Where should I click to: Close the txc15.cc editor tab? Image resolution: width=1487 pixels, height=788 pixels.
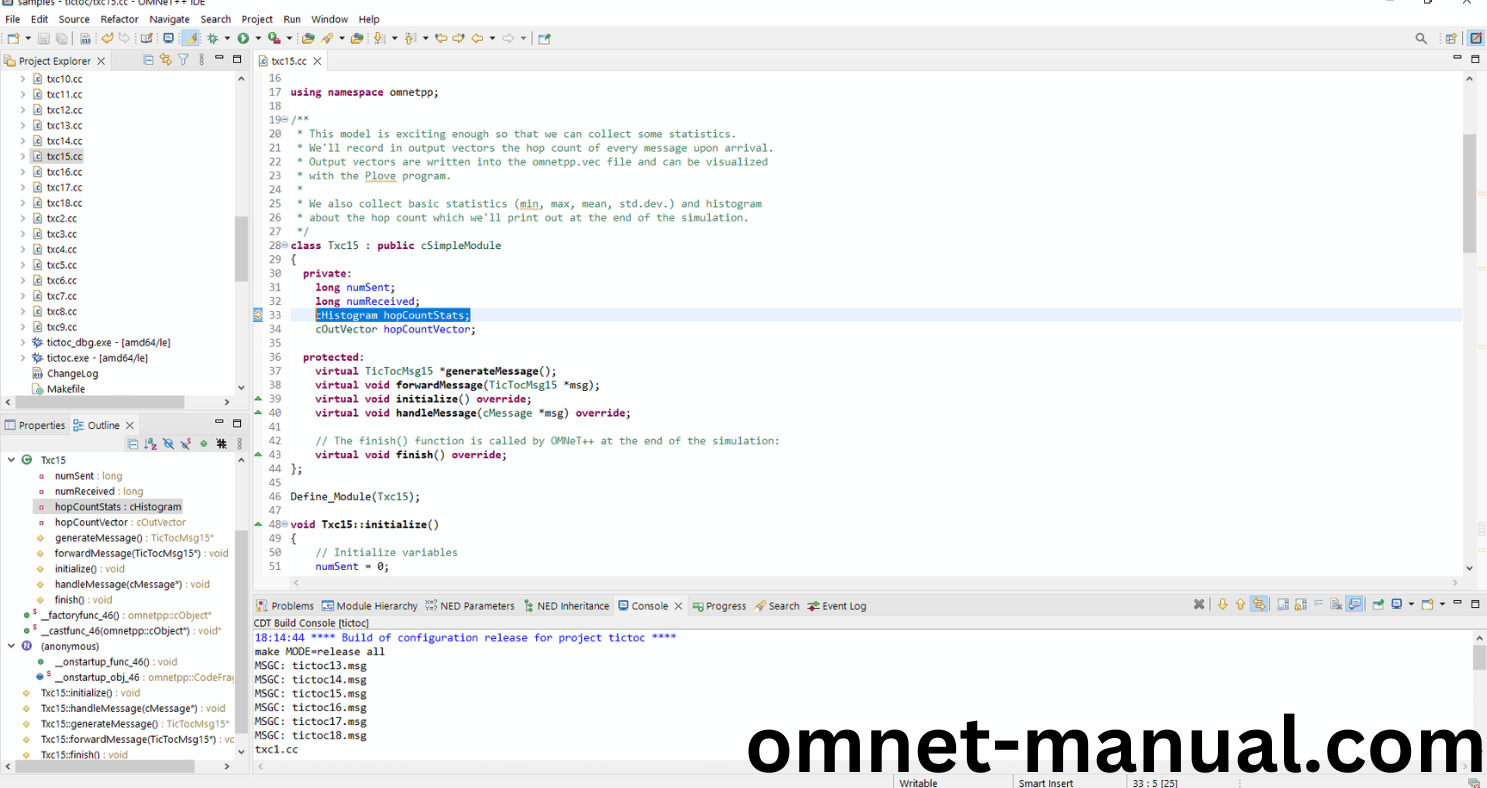[317, 61]
